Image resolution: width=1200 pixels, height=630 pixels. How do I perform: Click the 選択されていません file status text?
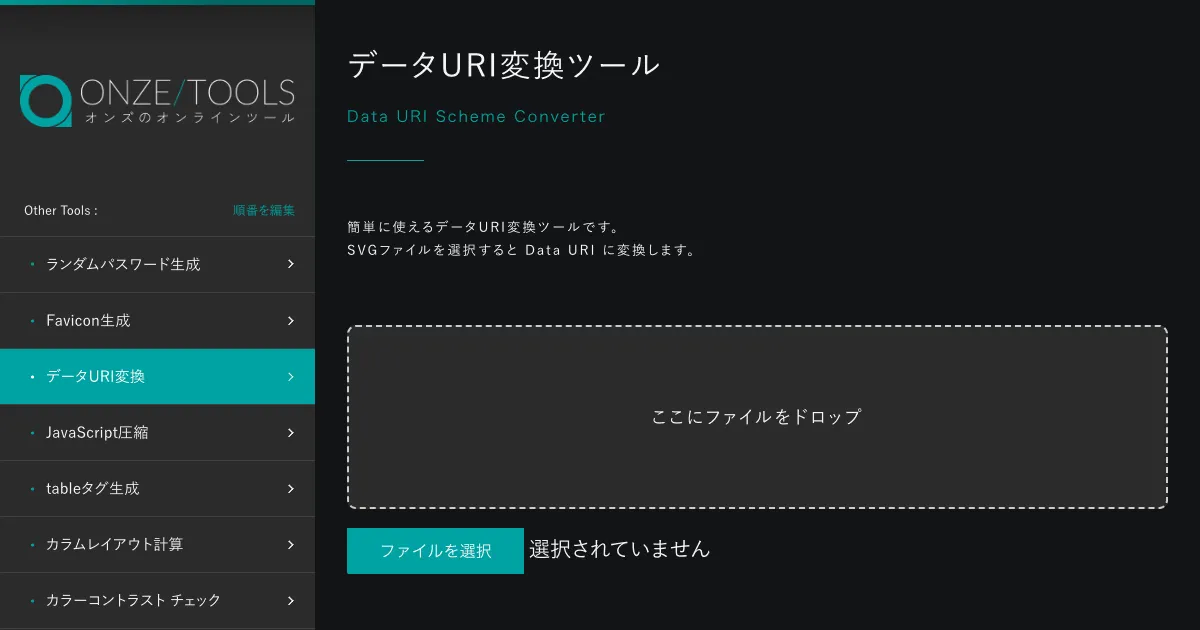619,549
